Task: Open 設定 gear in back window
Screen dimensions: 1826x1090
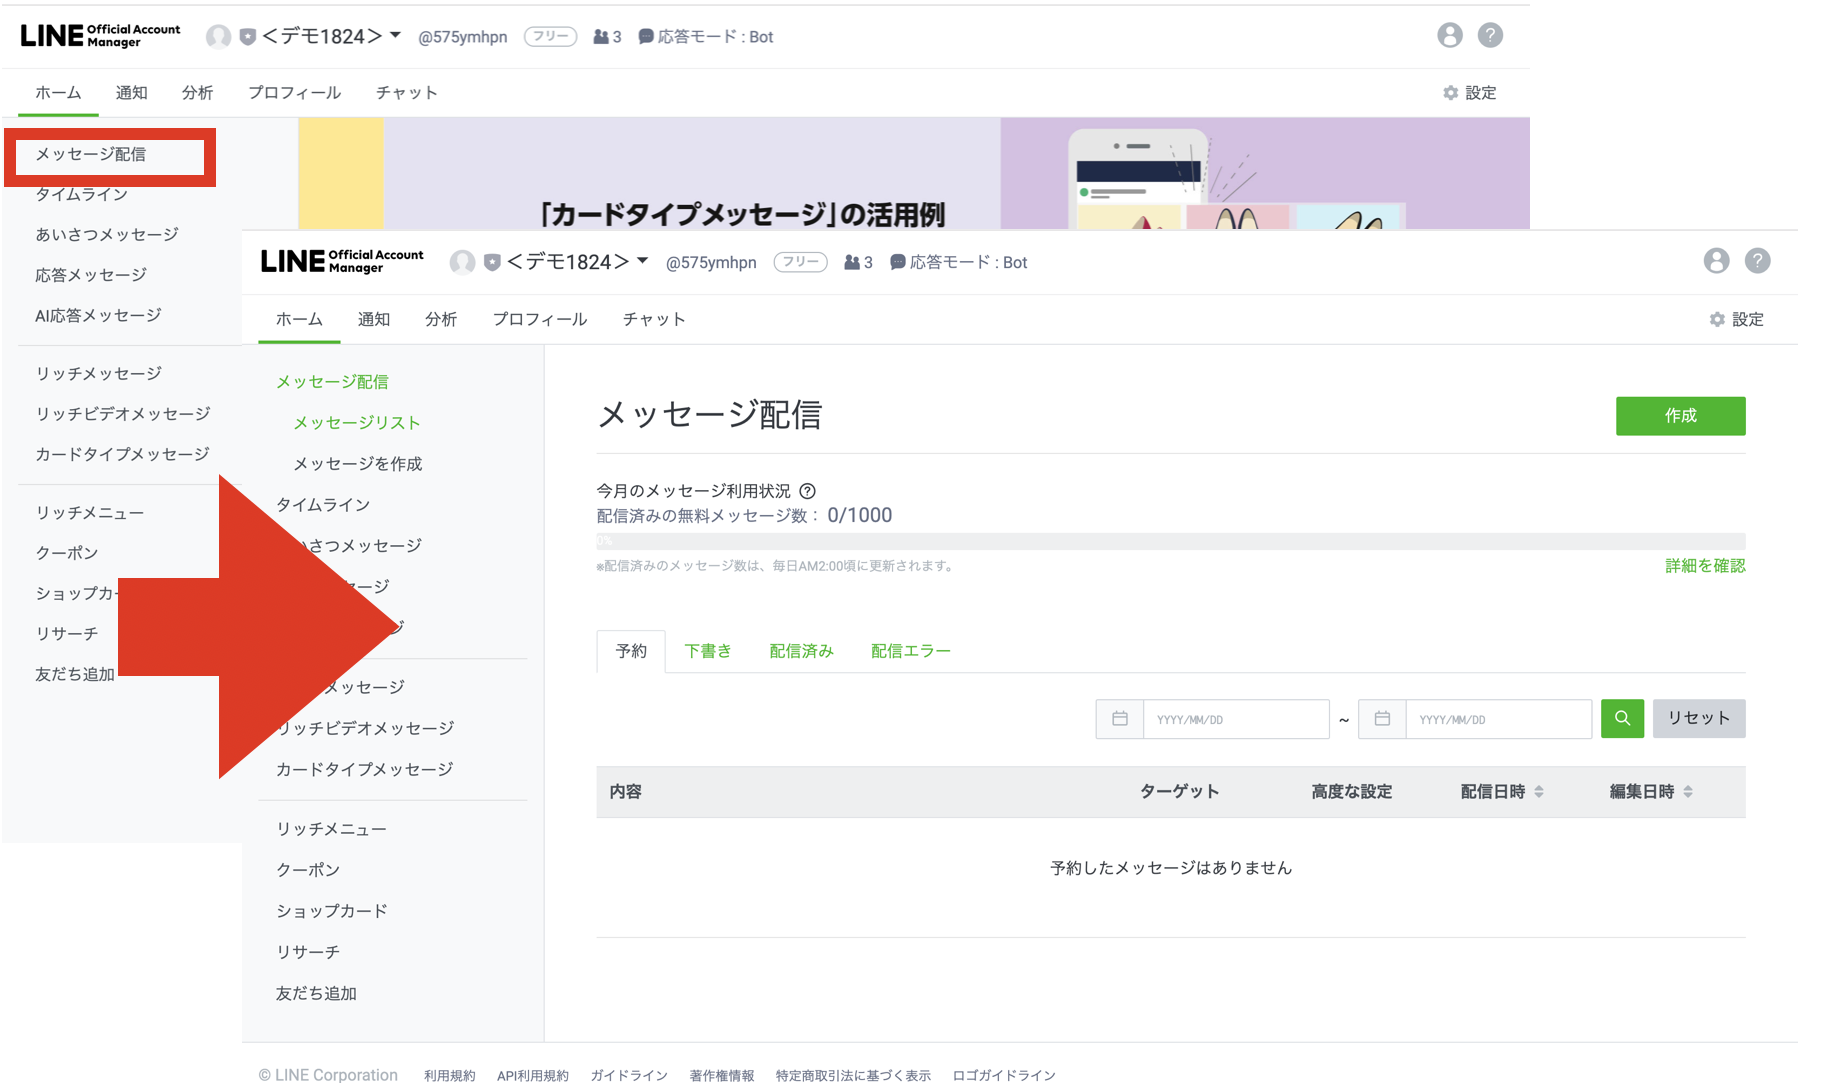Action: click(1470, 92)
